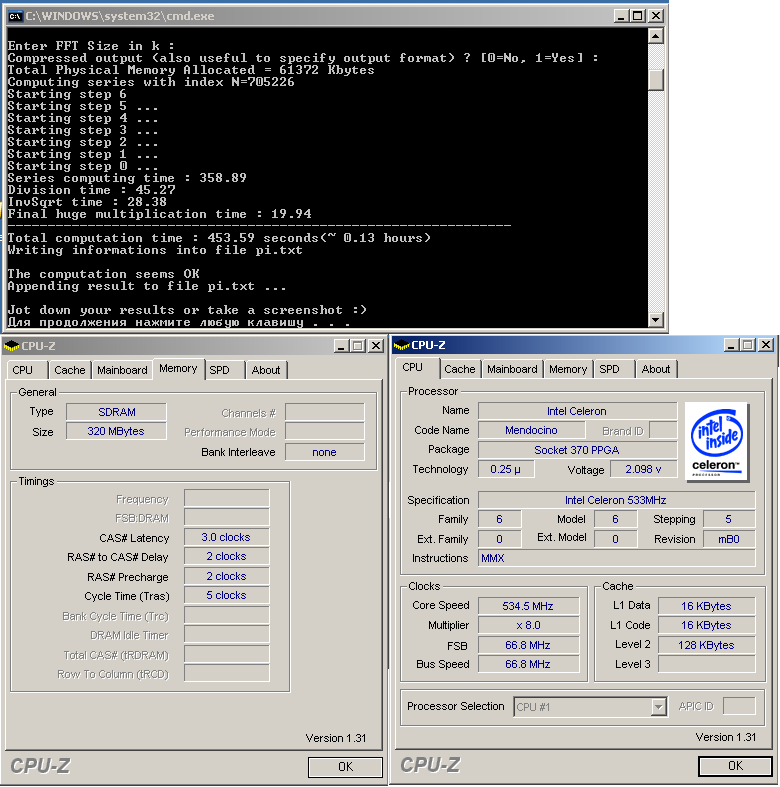Minimize the cmd.exe window
Viewport: 780px width, 787px height.
(x=621, y=16)
